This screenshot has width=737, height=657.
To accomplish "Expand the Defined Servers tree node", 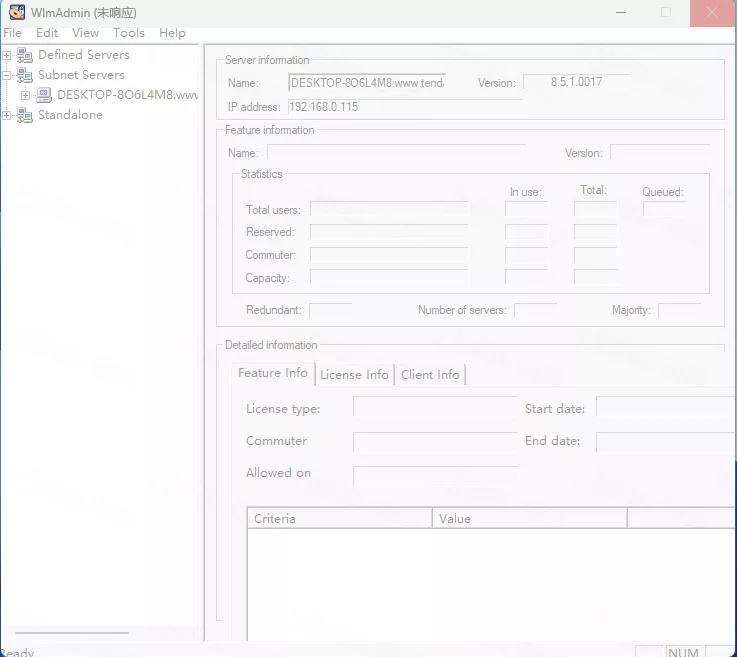I will click(7, 55).
